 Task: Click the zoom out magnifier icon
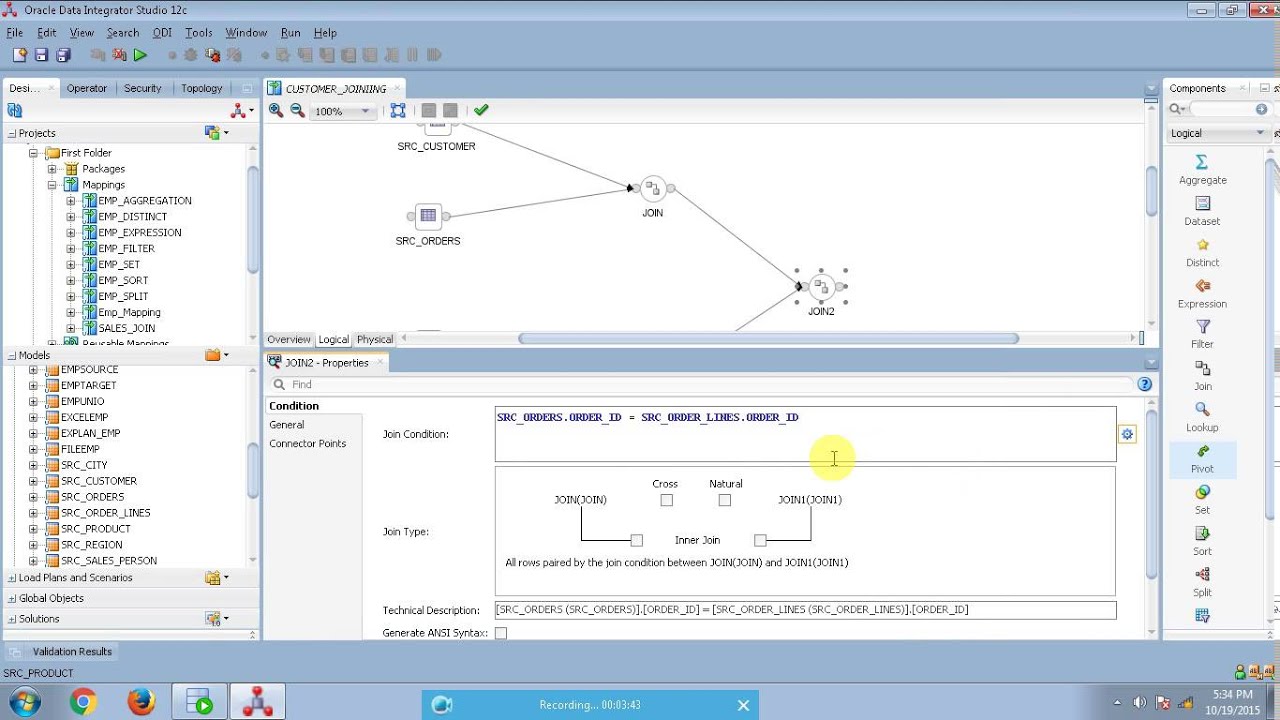point(297,111)
